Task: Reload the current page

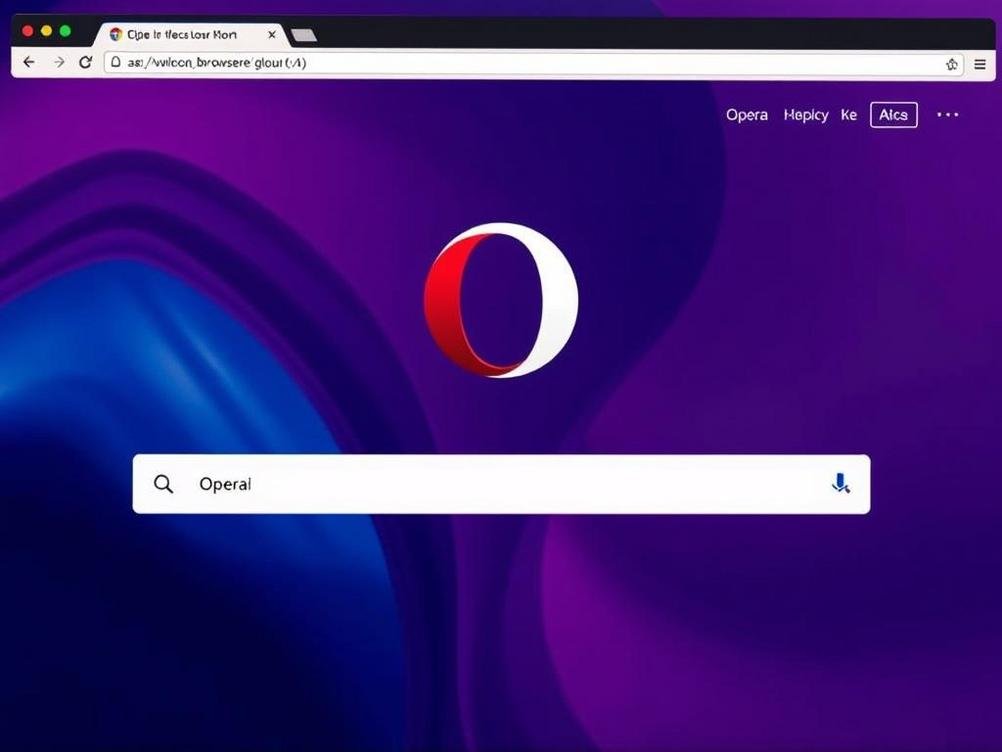Action: pyautogui.click(x=86, y=62)
